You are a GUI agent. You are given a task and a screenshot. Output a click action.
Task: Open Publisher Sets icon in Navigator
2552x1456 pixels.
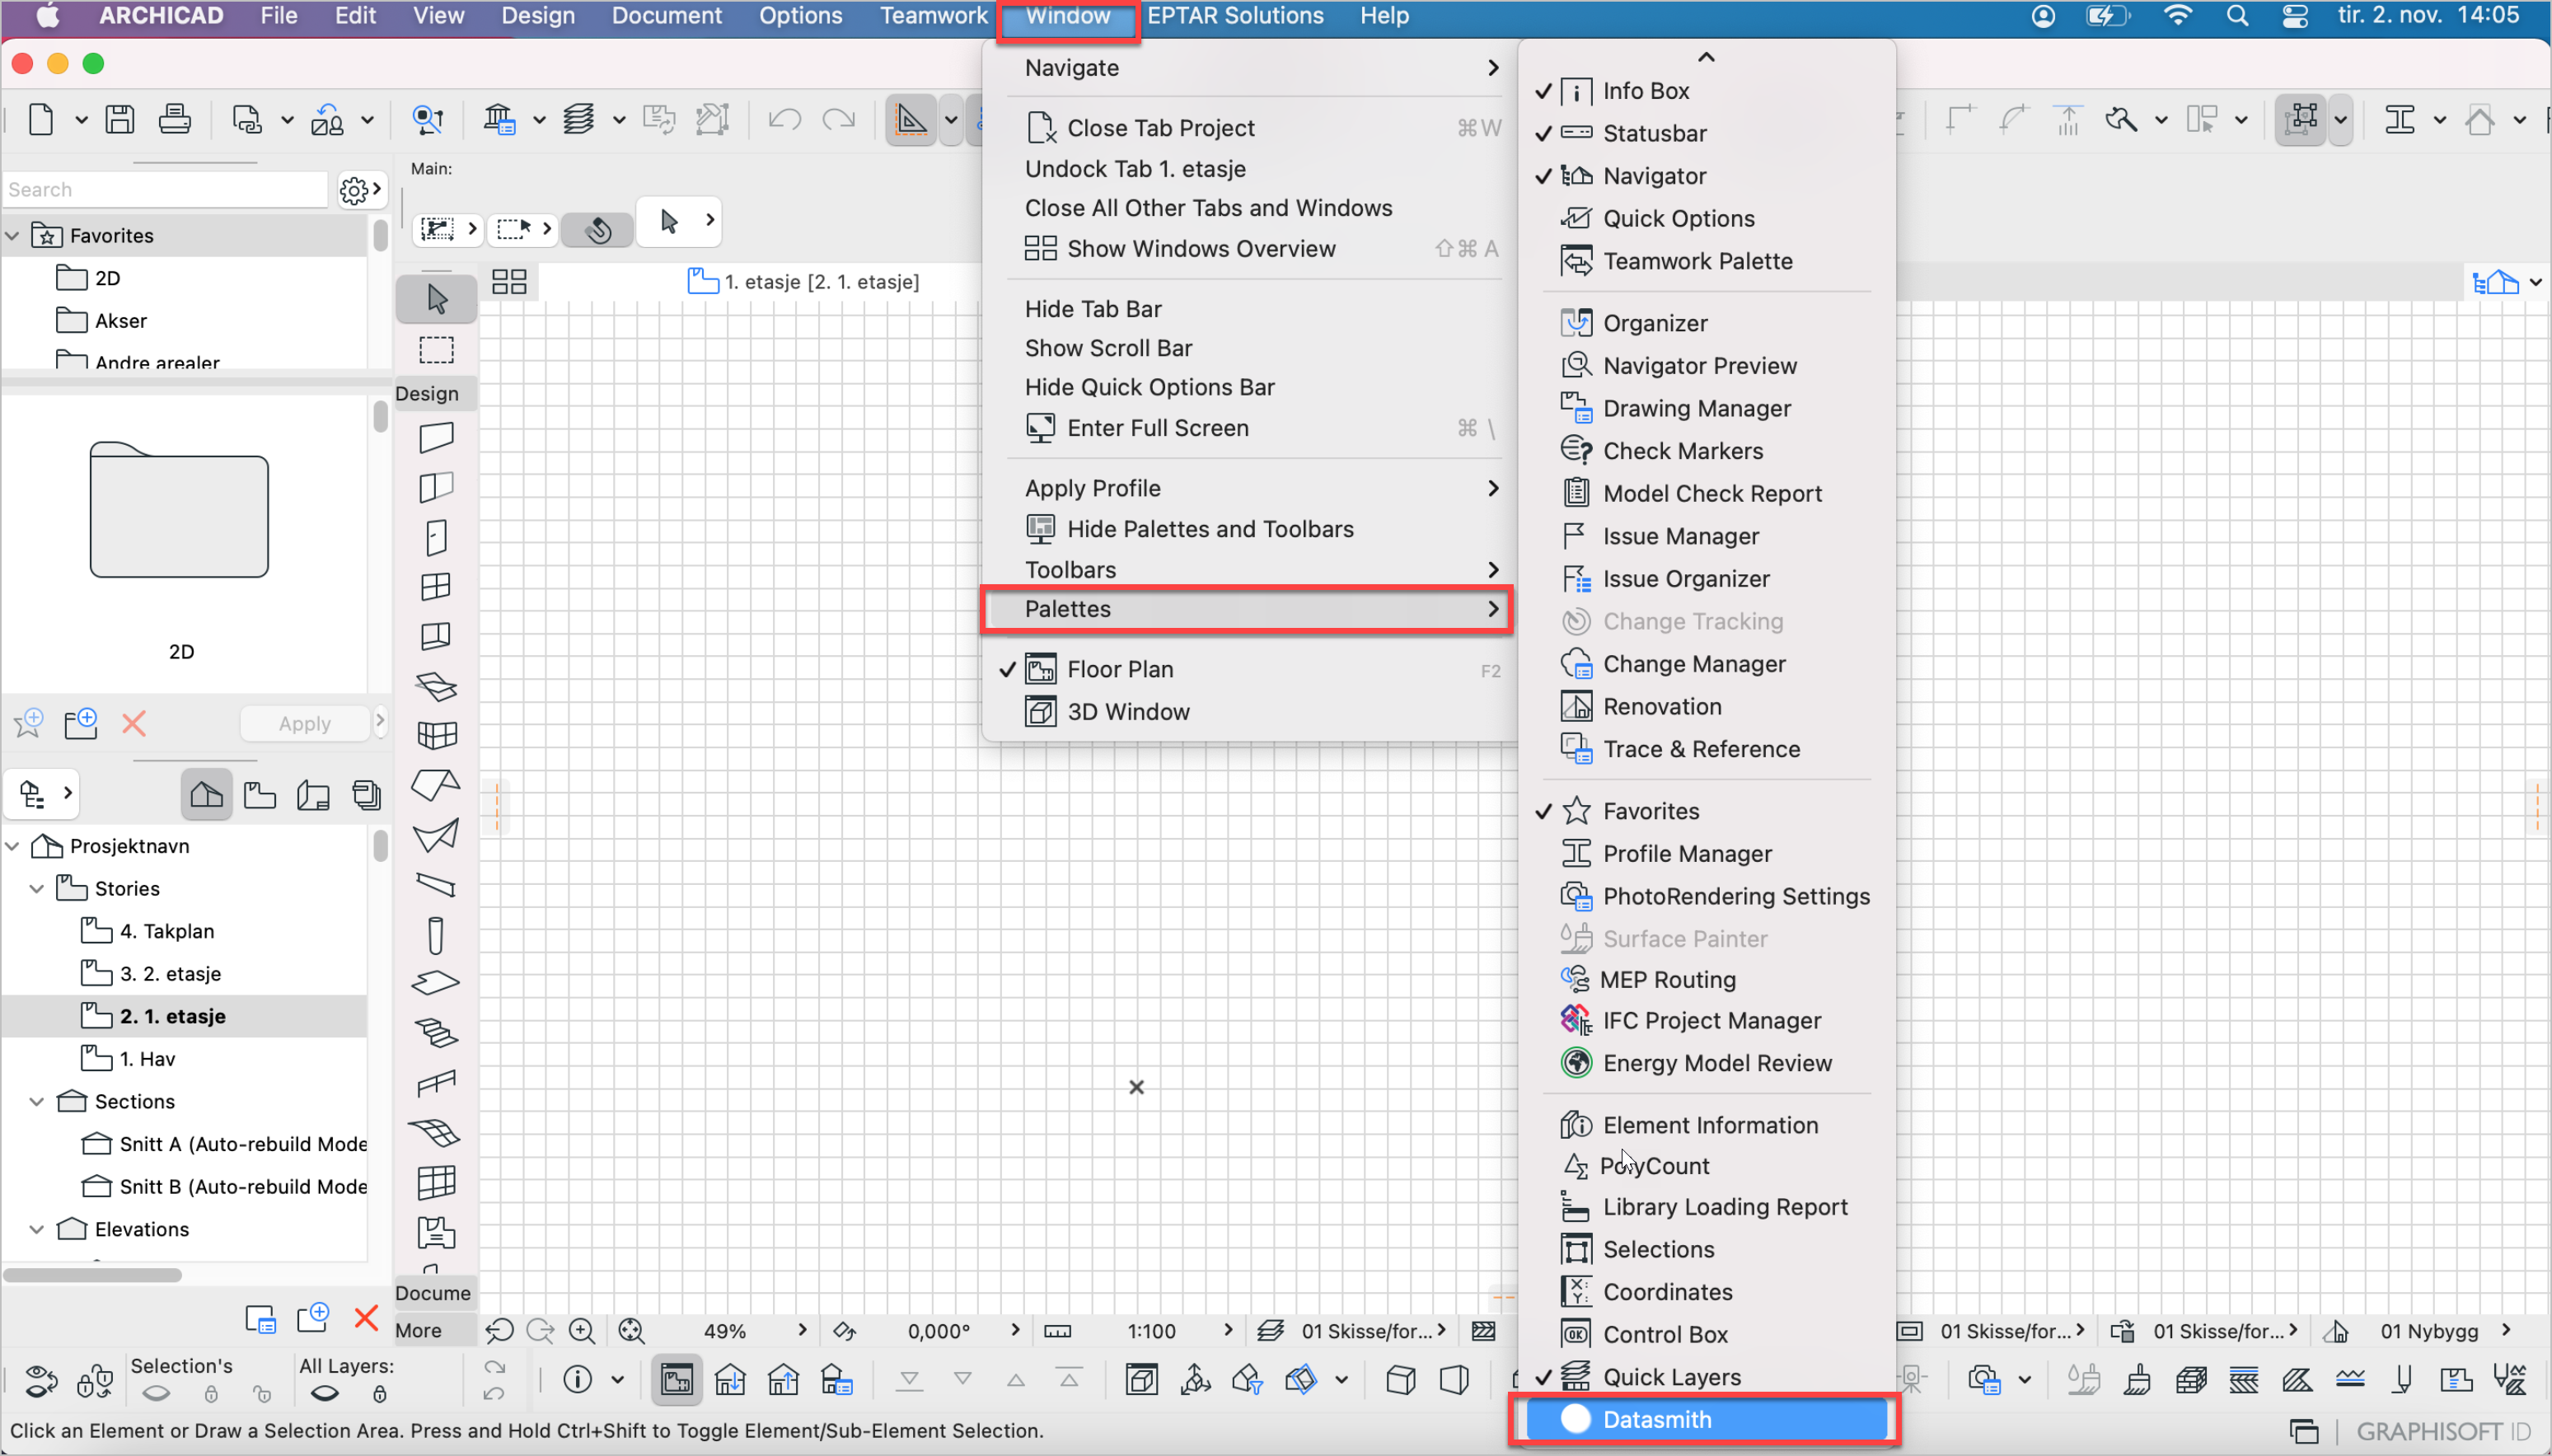[366, 795]
